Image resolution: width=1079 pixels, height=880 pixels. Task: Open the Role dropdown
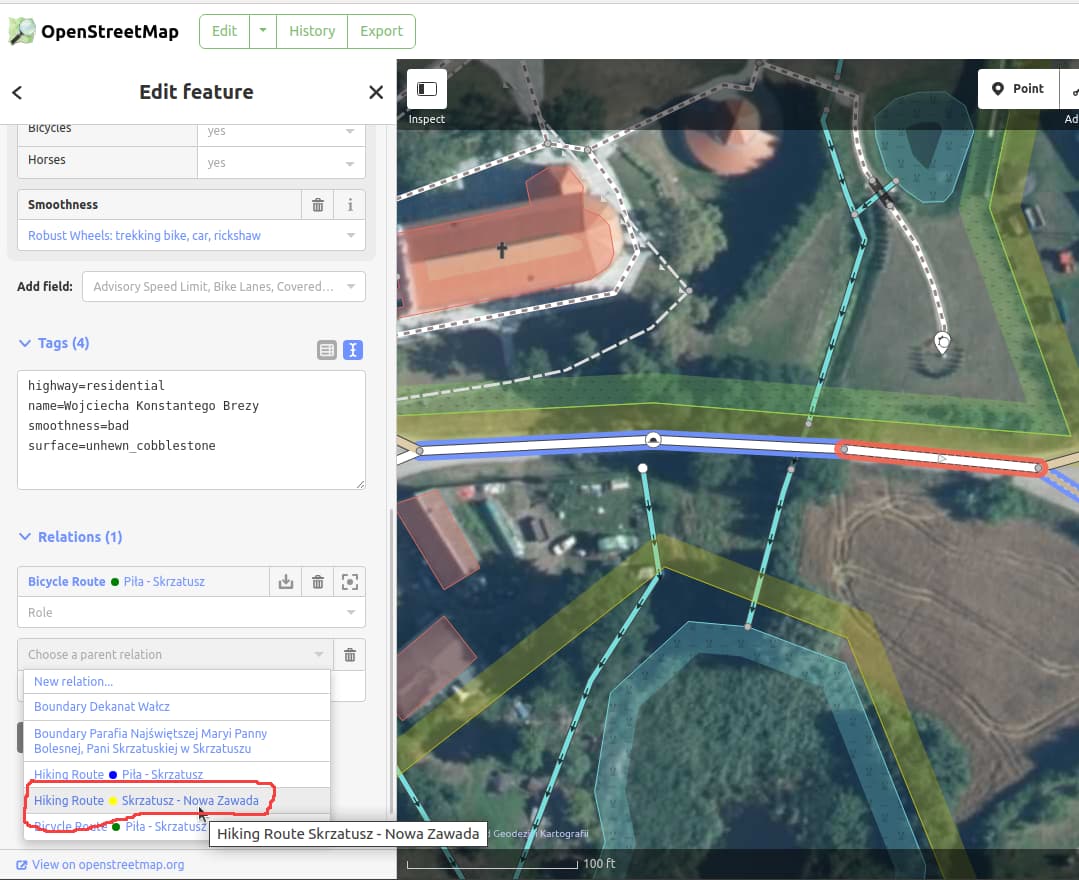[x=191, y=612]
